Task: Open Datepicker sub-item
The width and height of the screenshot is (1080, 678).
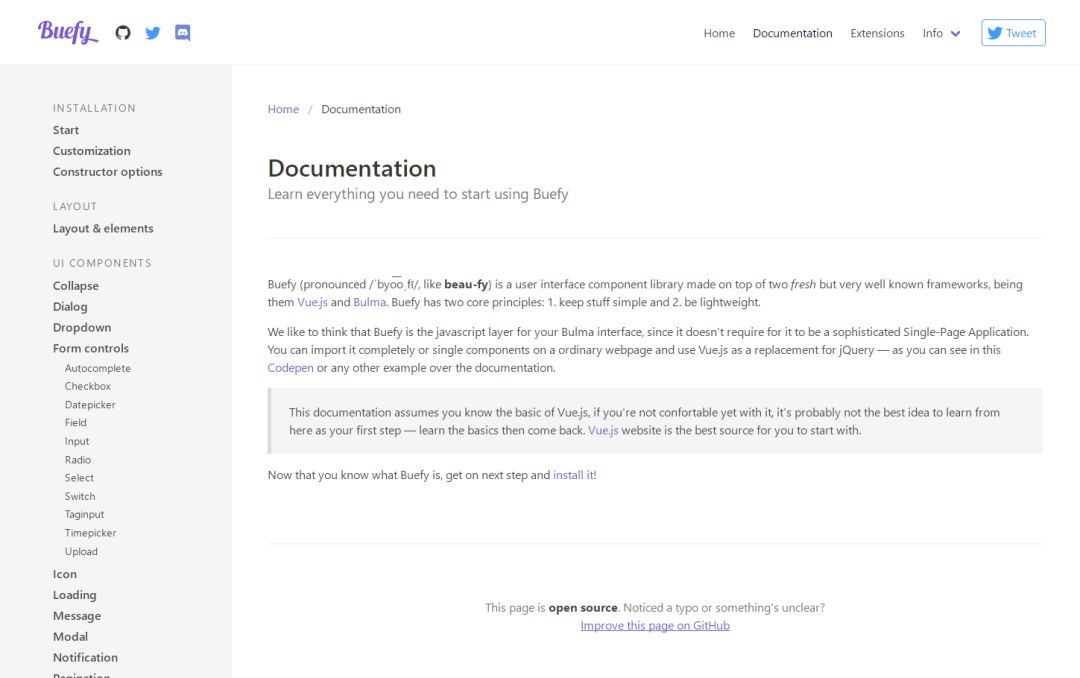Action: pos(90,404)
